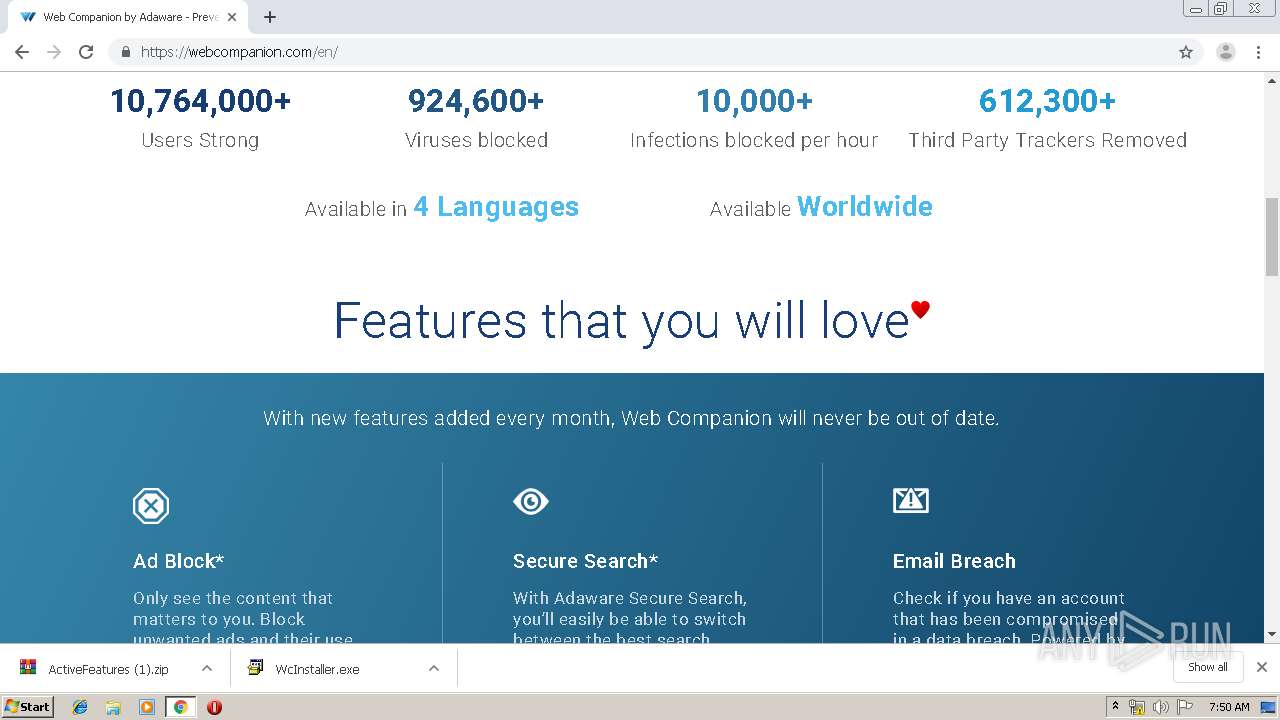The height and width of the screenshot is (720, 1280).
Task: Click the page vertical scrollbar thumb
Action: point(1272,237)
